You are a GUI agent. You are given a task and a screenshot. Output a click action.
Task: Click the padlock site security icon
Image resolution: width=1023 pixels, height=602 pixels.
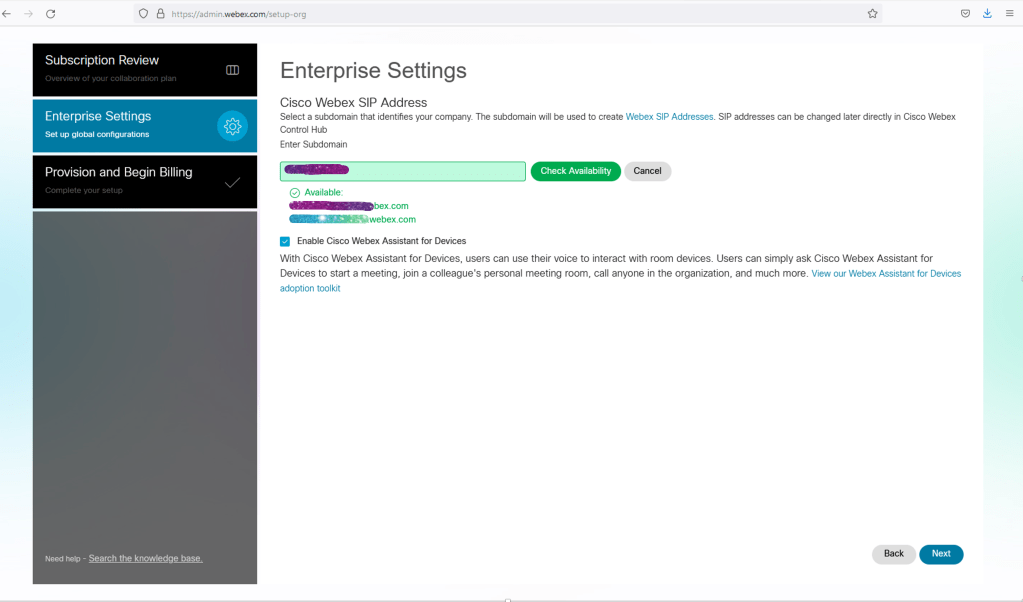click(160, 14)
